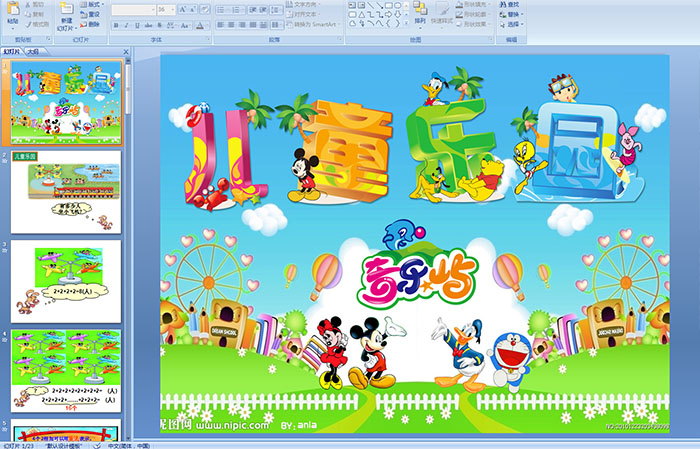
Task: Toggle Center alignment button
Action: click(x=231, y=25)
